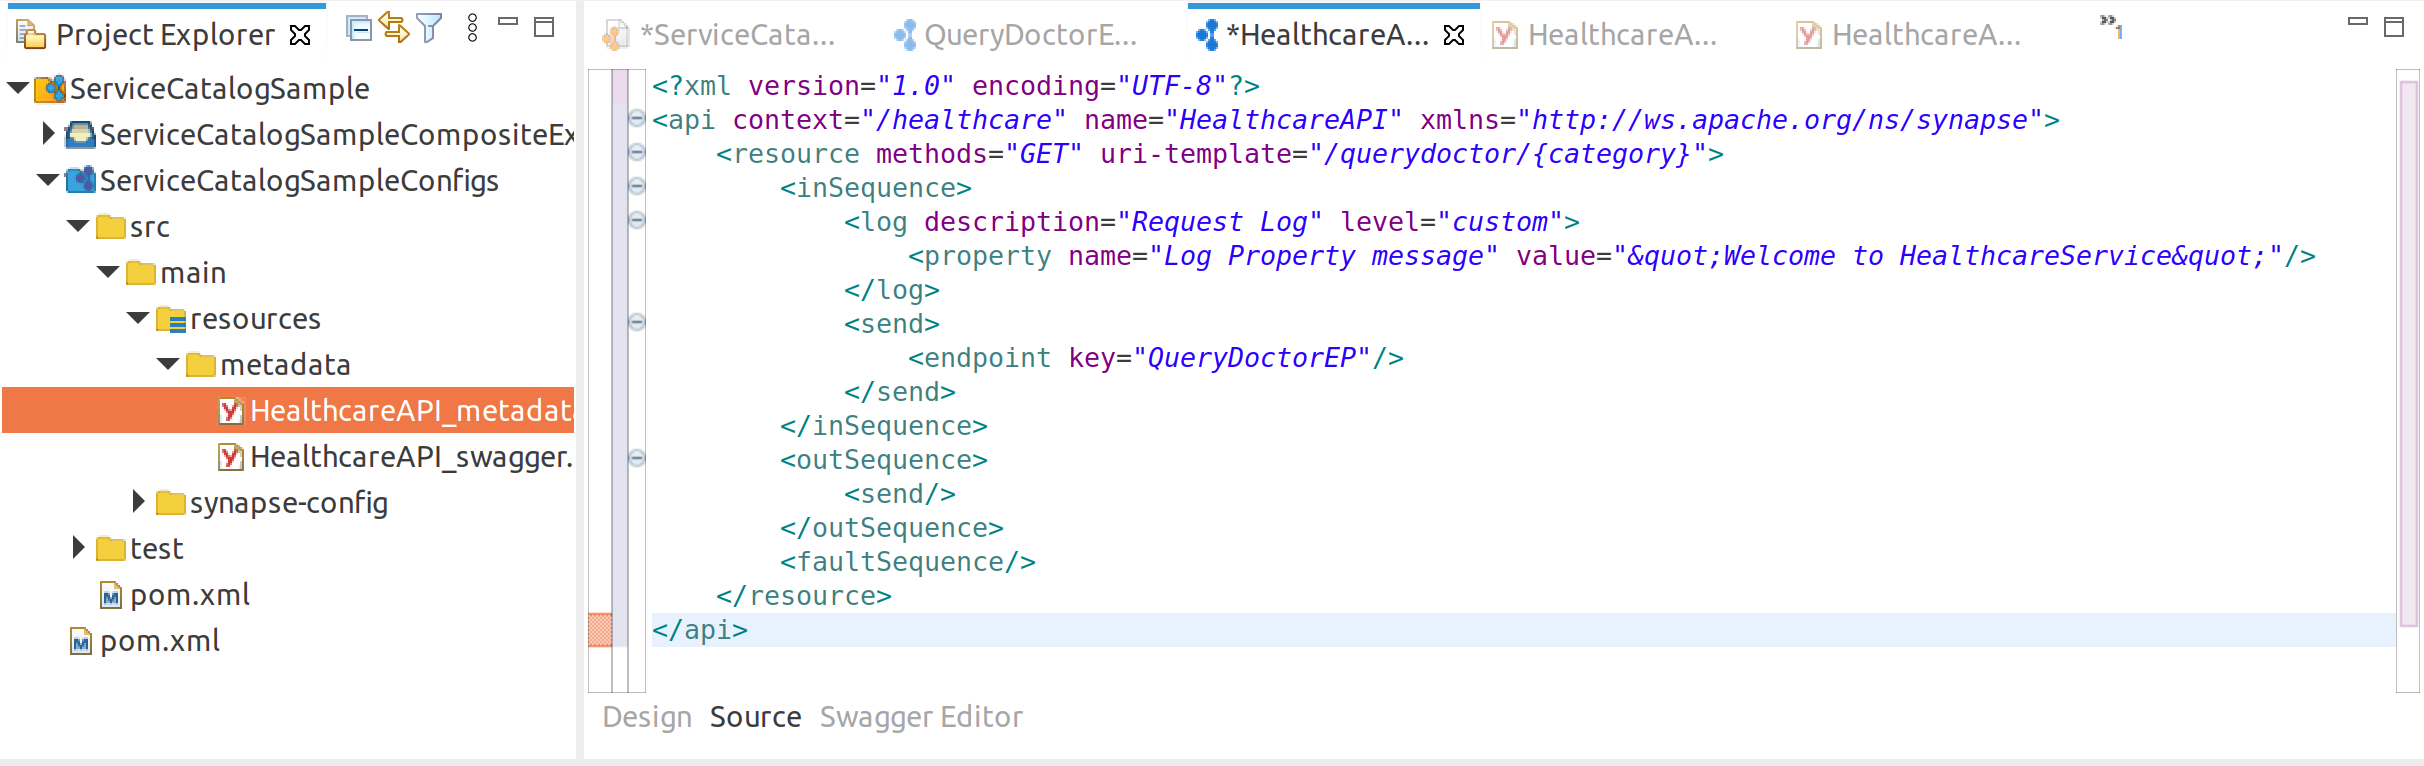This screenshot has height=766, width=2424.
Task: Place cursor on Request Log description value
Action: pos(1220,222)
